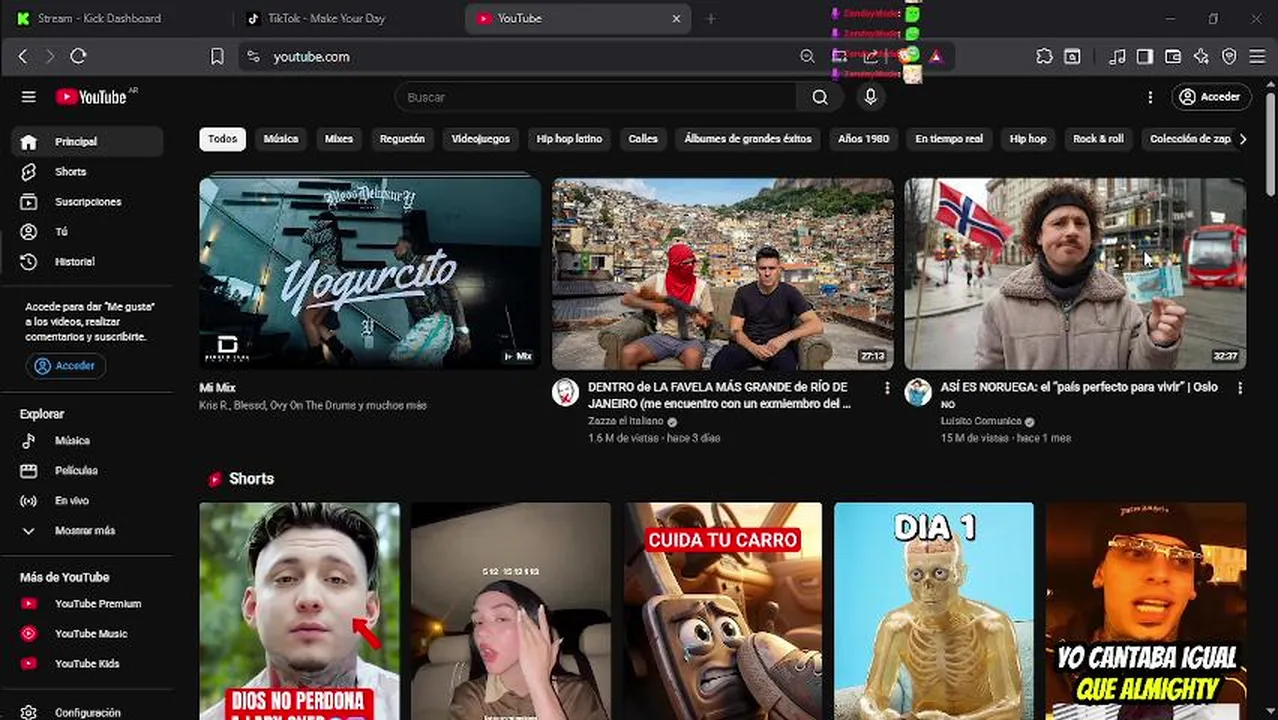Open options menu for favela video

coord(887,388)
